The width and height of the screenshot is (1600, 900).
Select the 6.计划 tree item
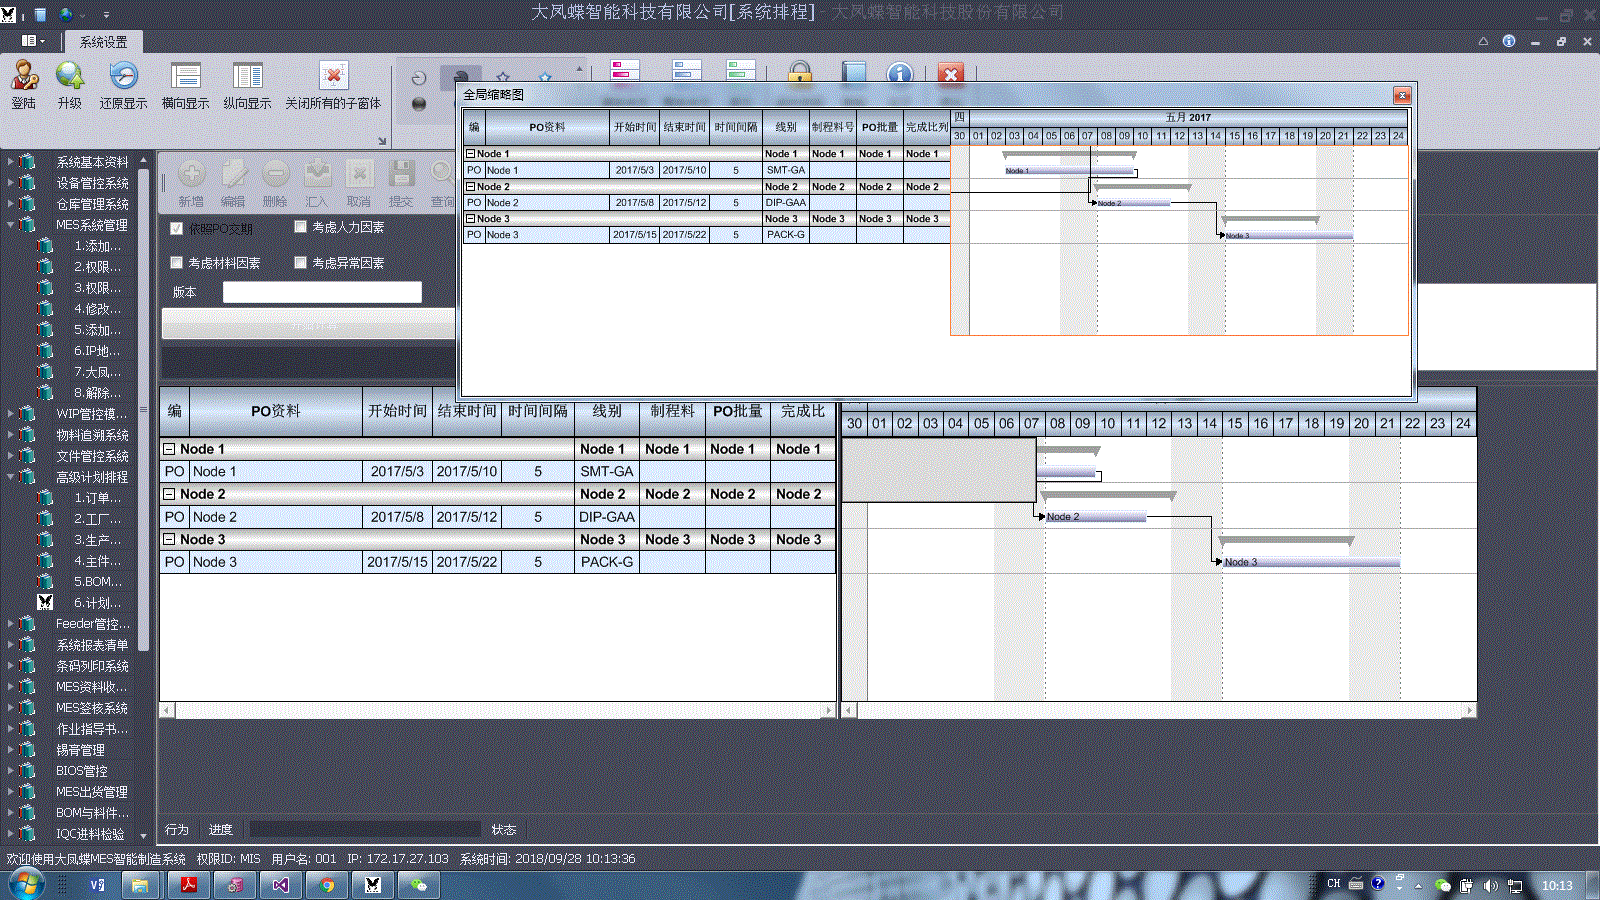point(97,603)
